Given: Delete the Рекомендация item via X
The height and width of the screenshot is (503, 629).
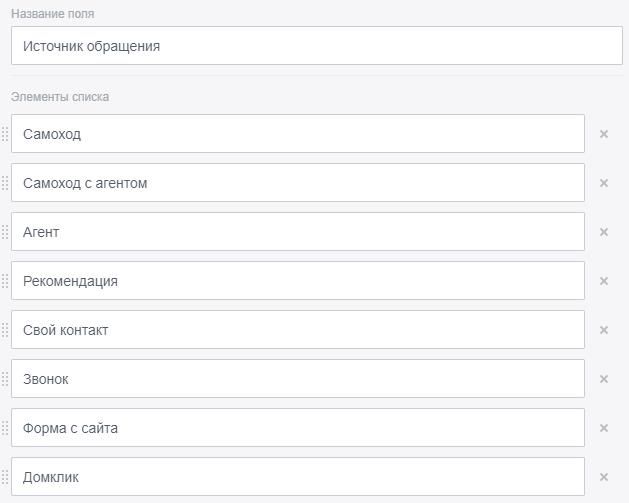Looking at the screenshot, I should [x=604, y=281].
